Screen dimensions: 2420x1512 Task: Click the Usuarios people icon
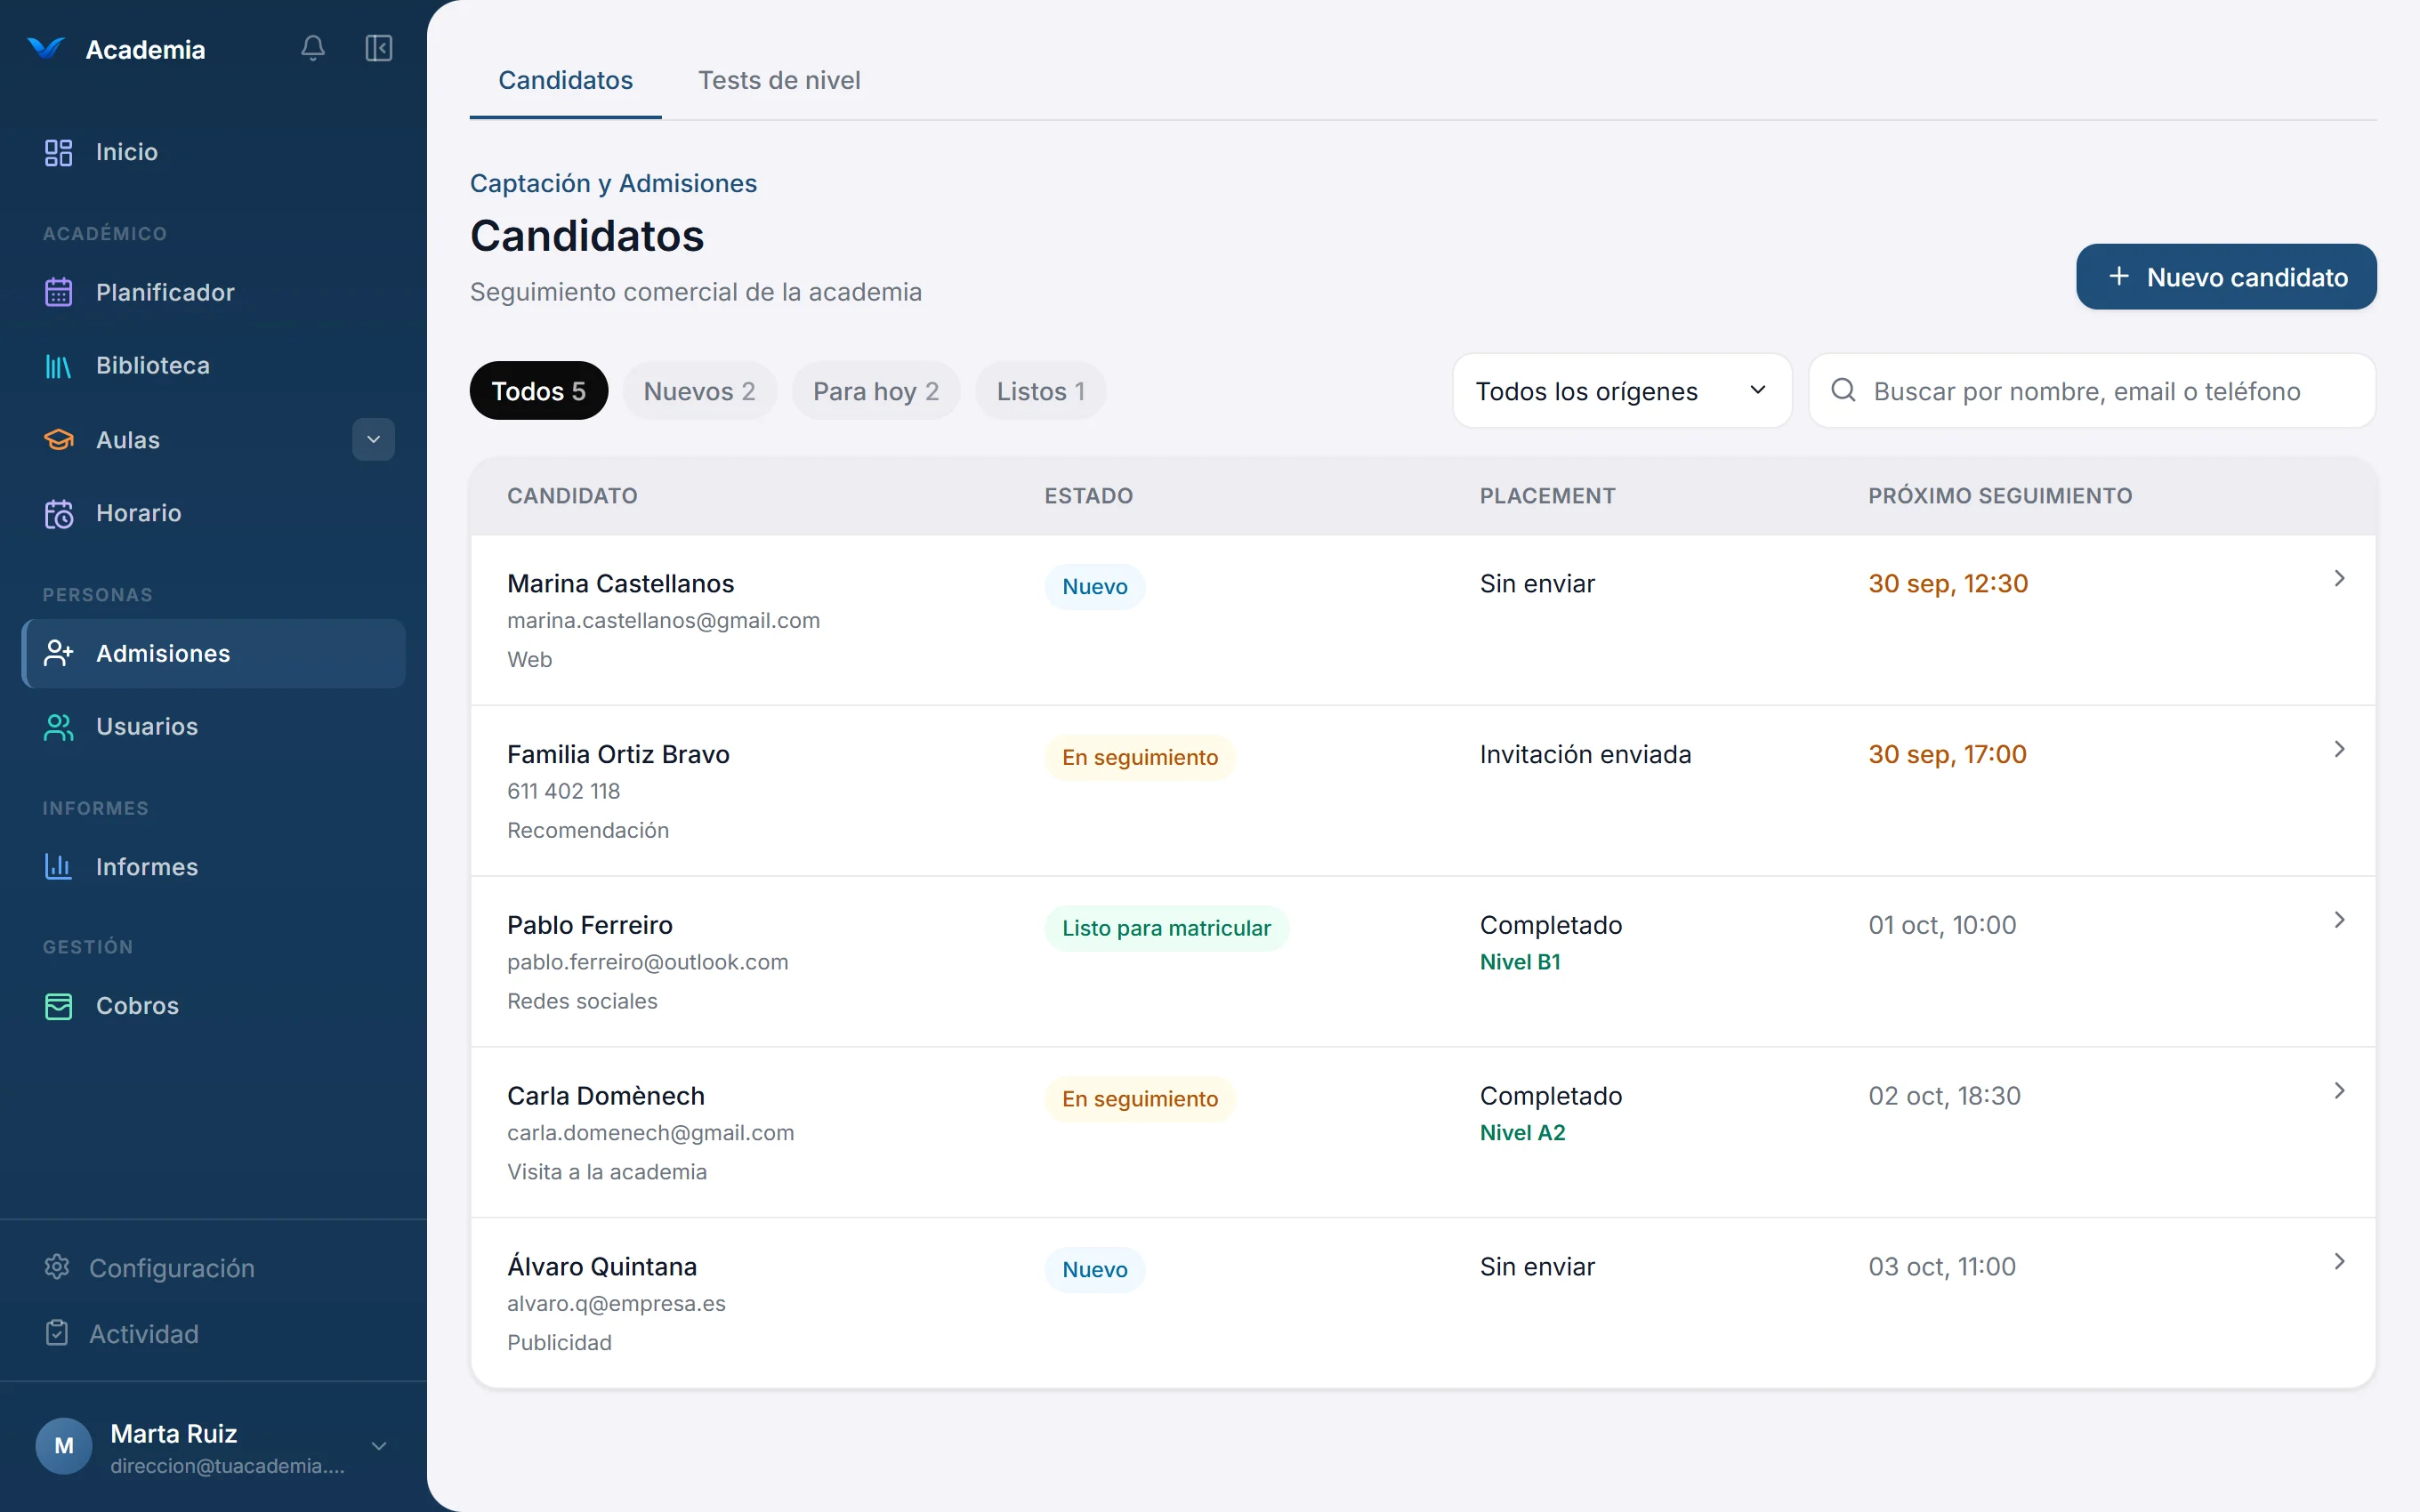59,727
